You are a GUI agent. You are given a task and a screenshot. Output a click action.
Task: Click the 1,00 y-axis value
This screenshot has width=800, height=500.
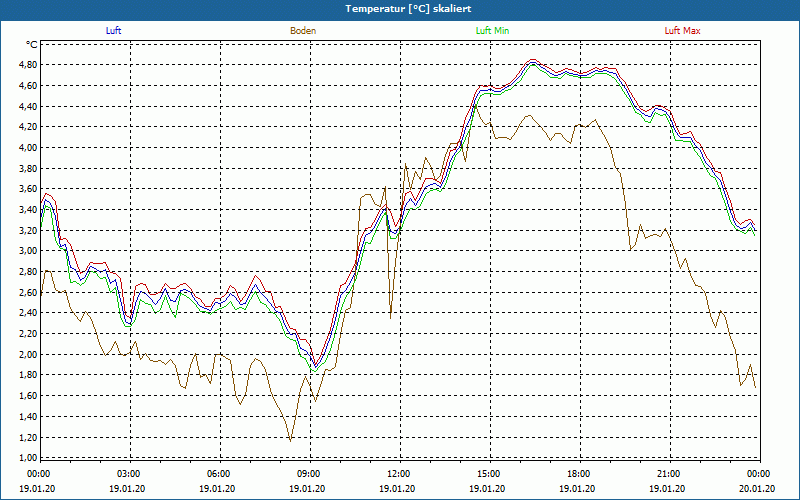pos(28,457)
